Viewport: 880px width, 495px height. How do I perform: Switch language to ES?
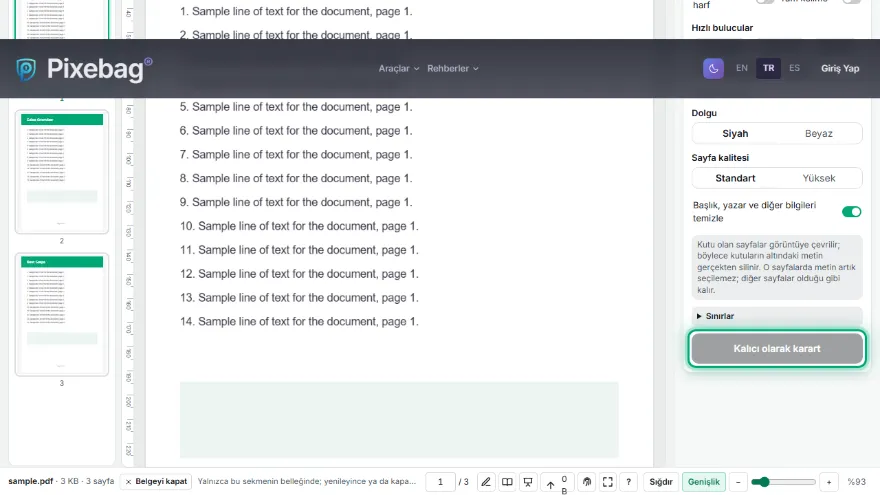pyautogui.click(x=794, y=68)
